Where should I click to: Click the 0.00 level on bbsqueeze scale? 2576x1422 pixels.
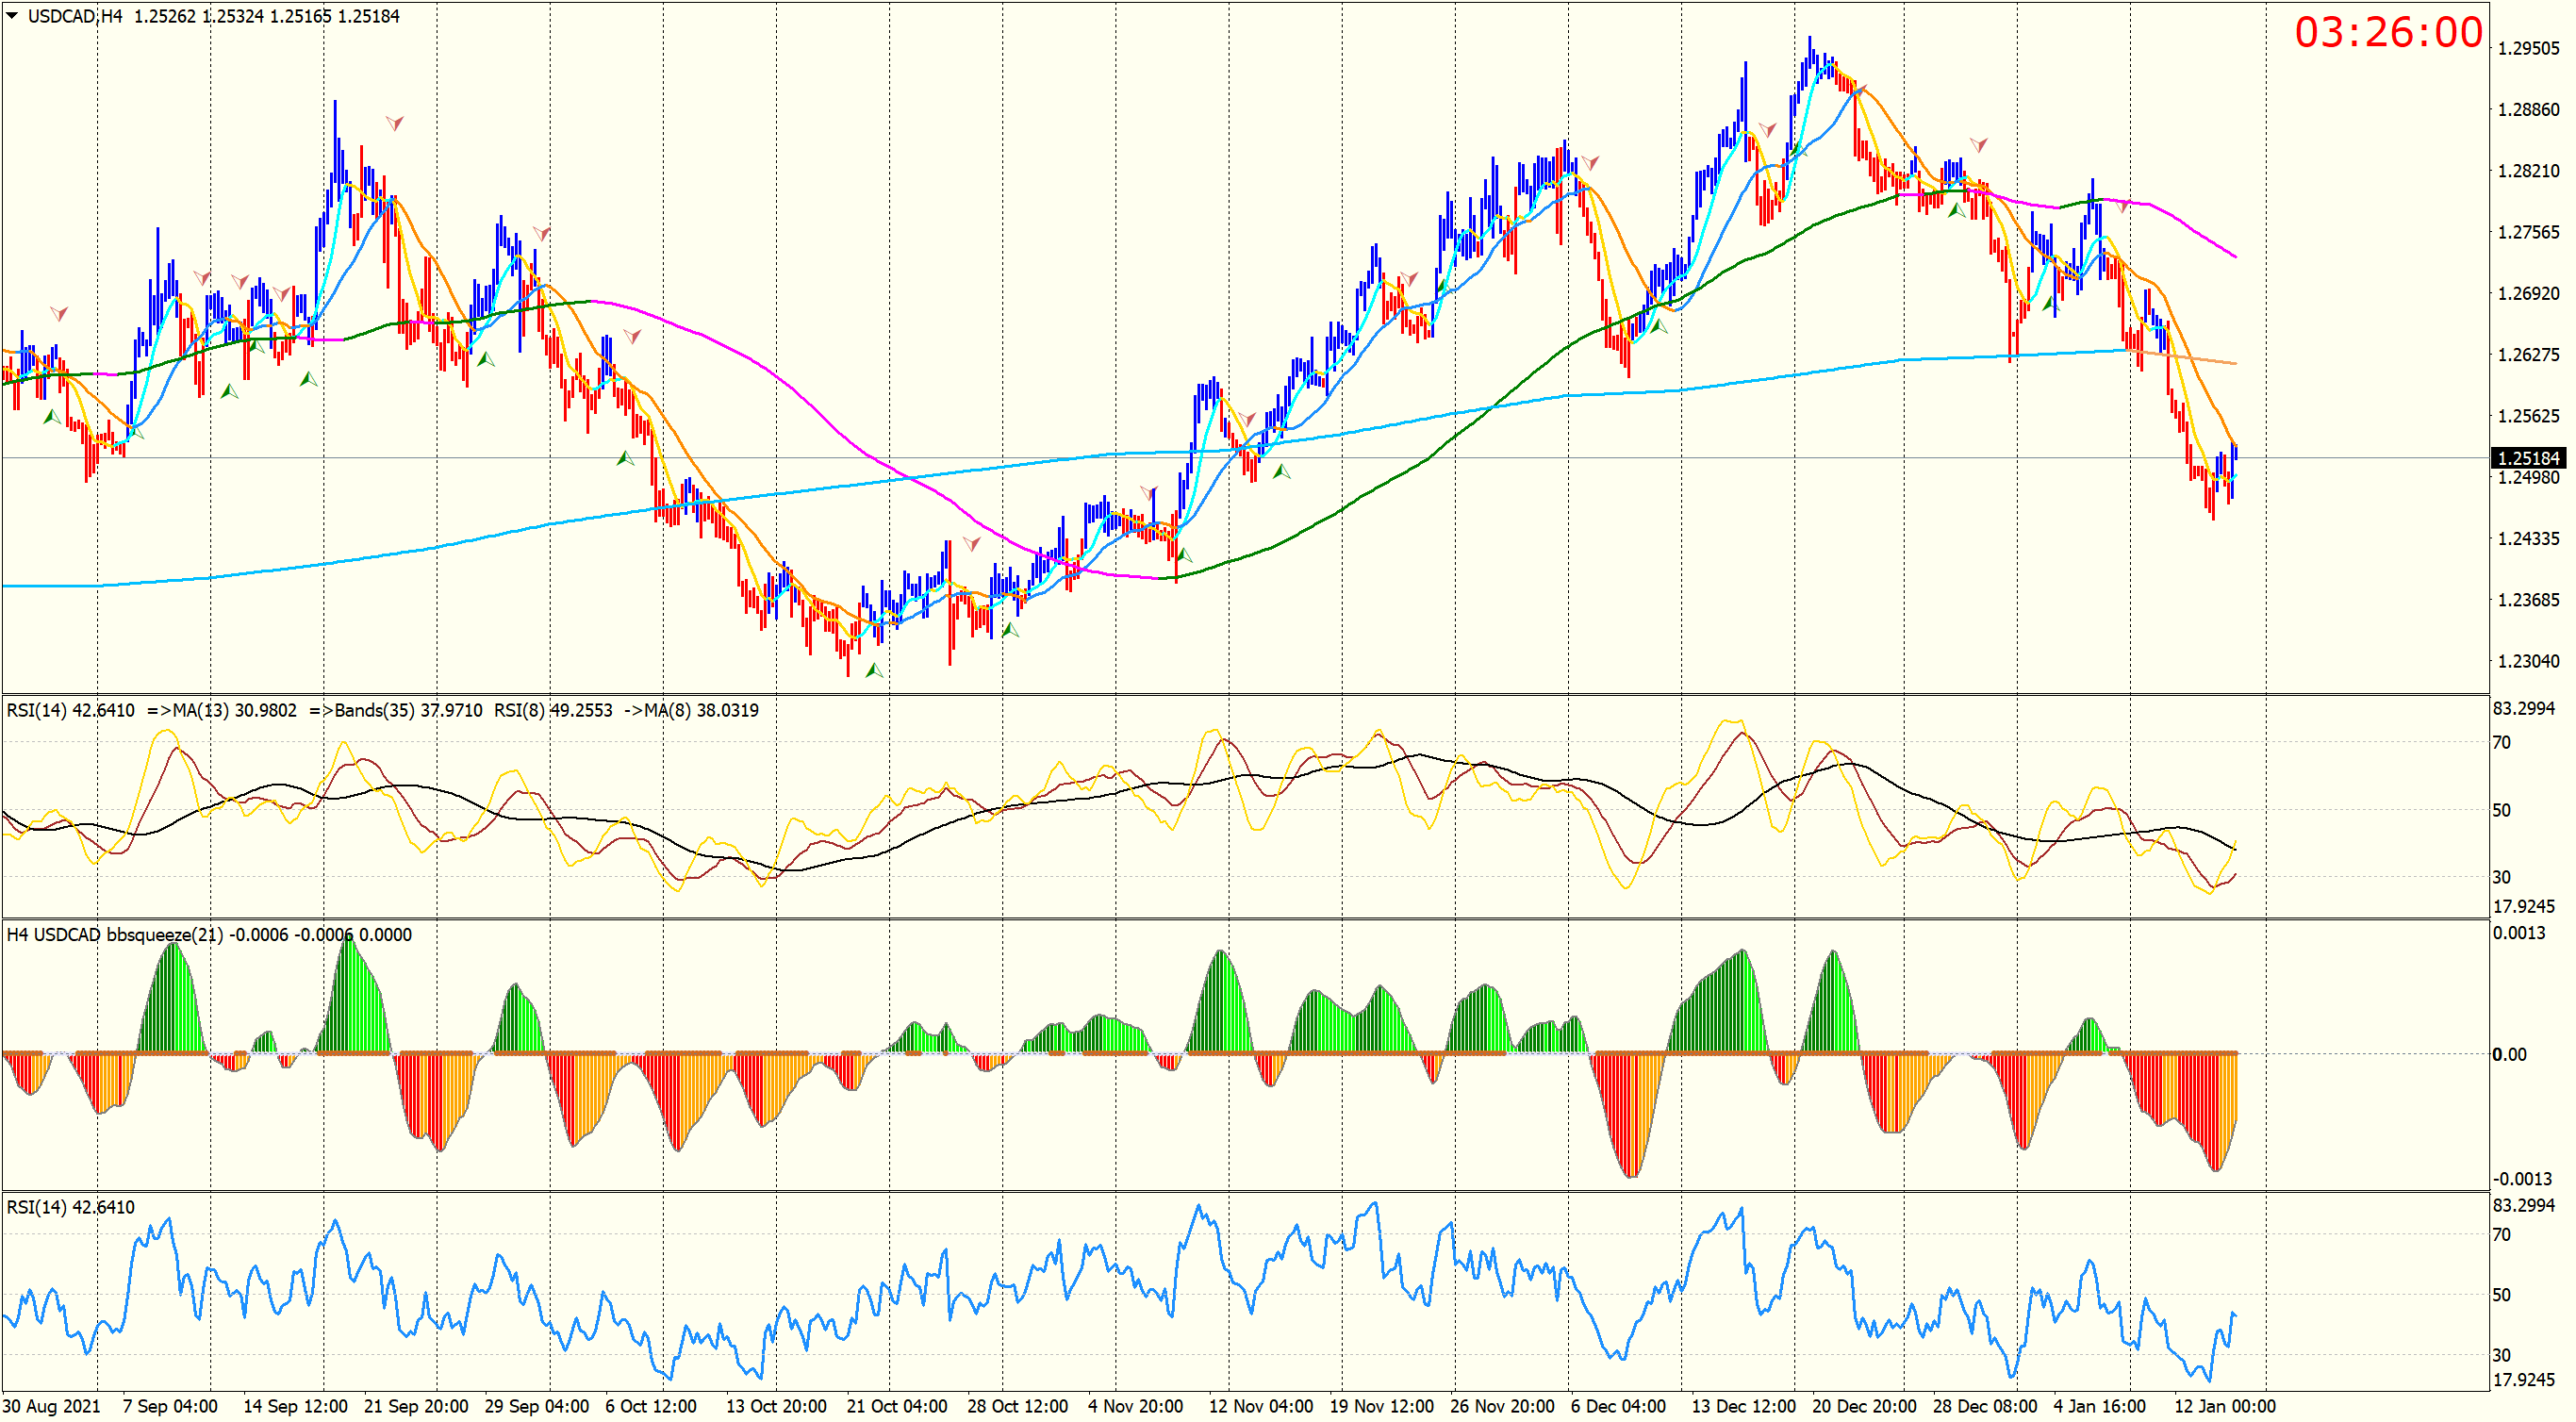click(2509, 1054)
